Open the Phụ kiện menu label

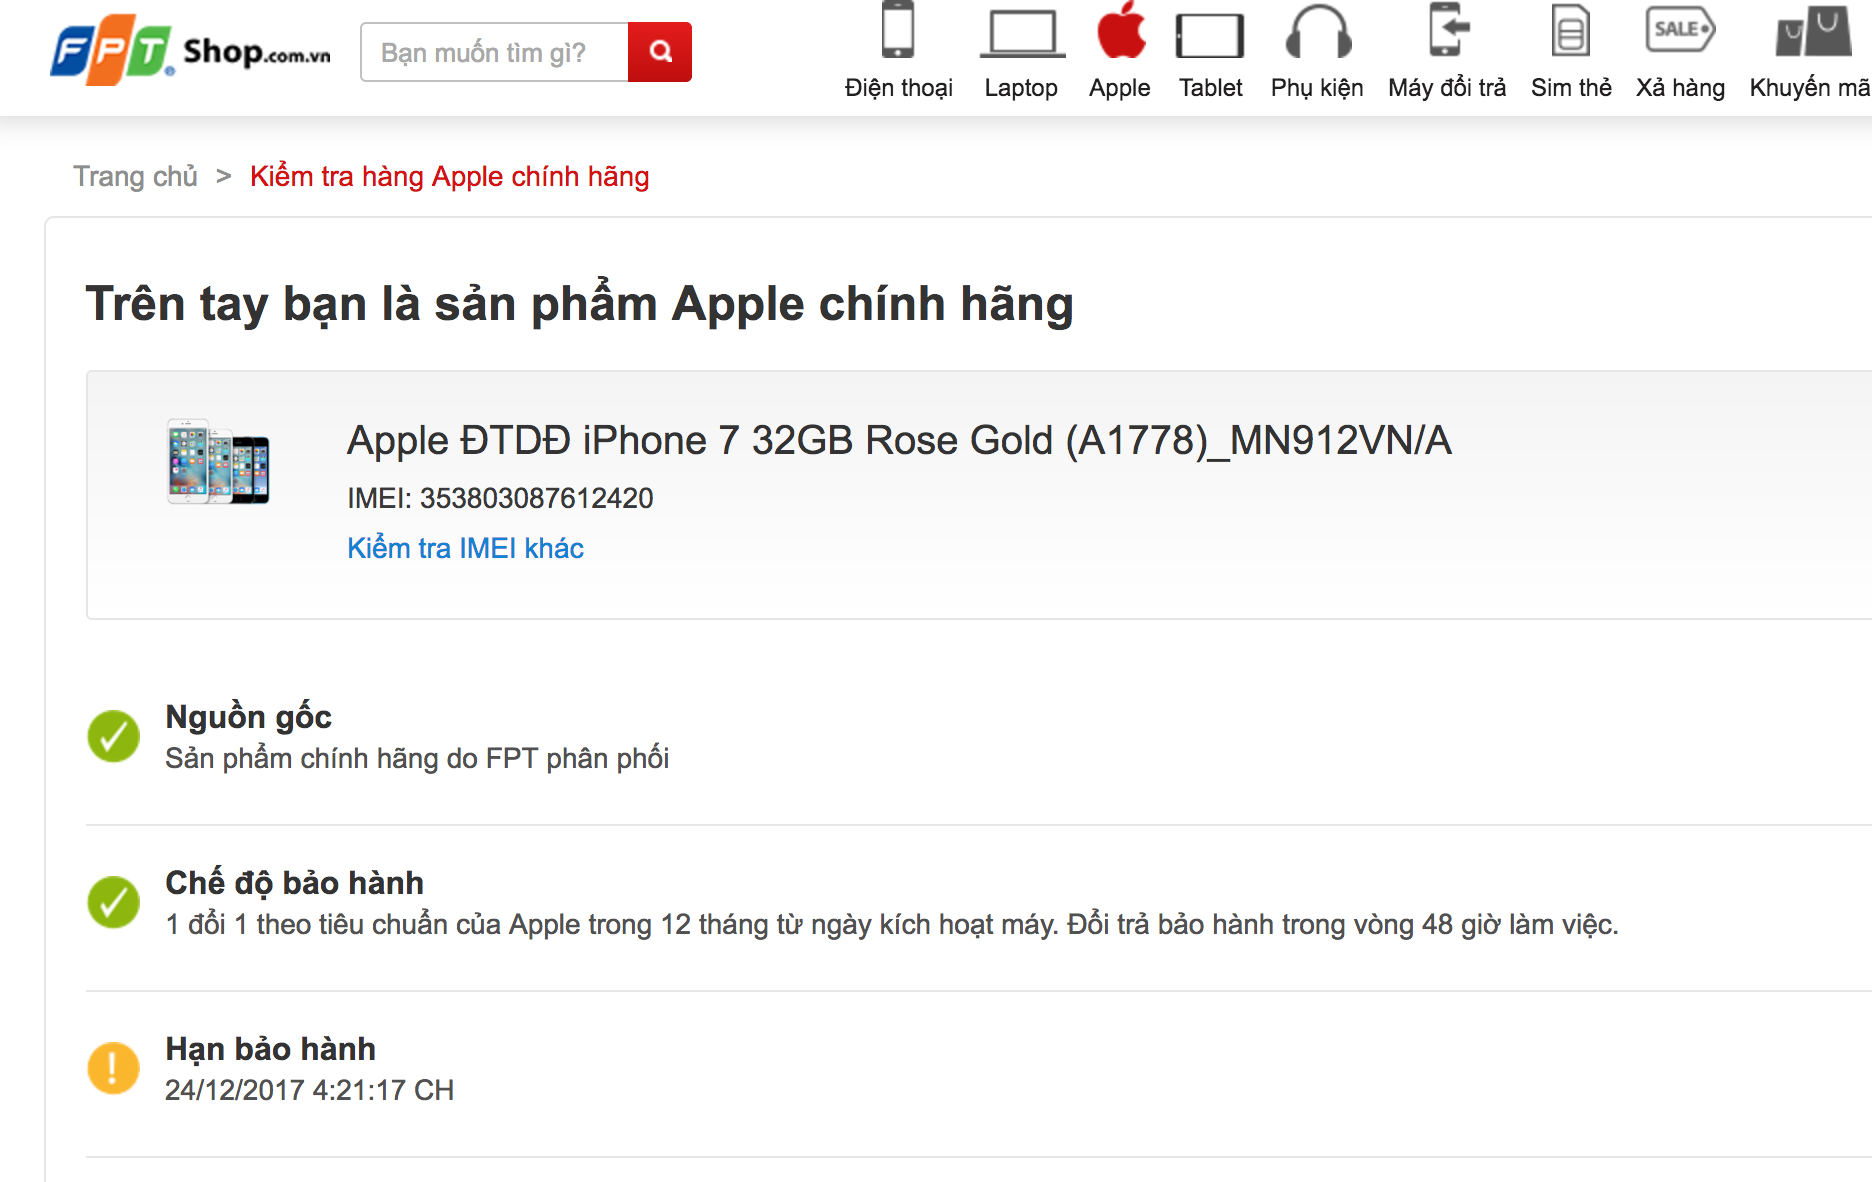[x=1317, y=88]
